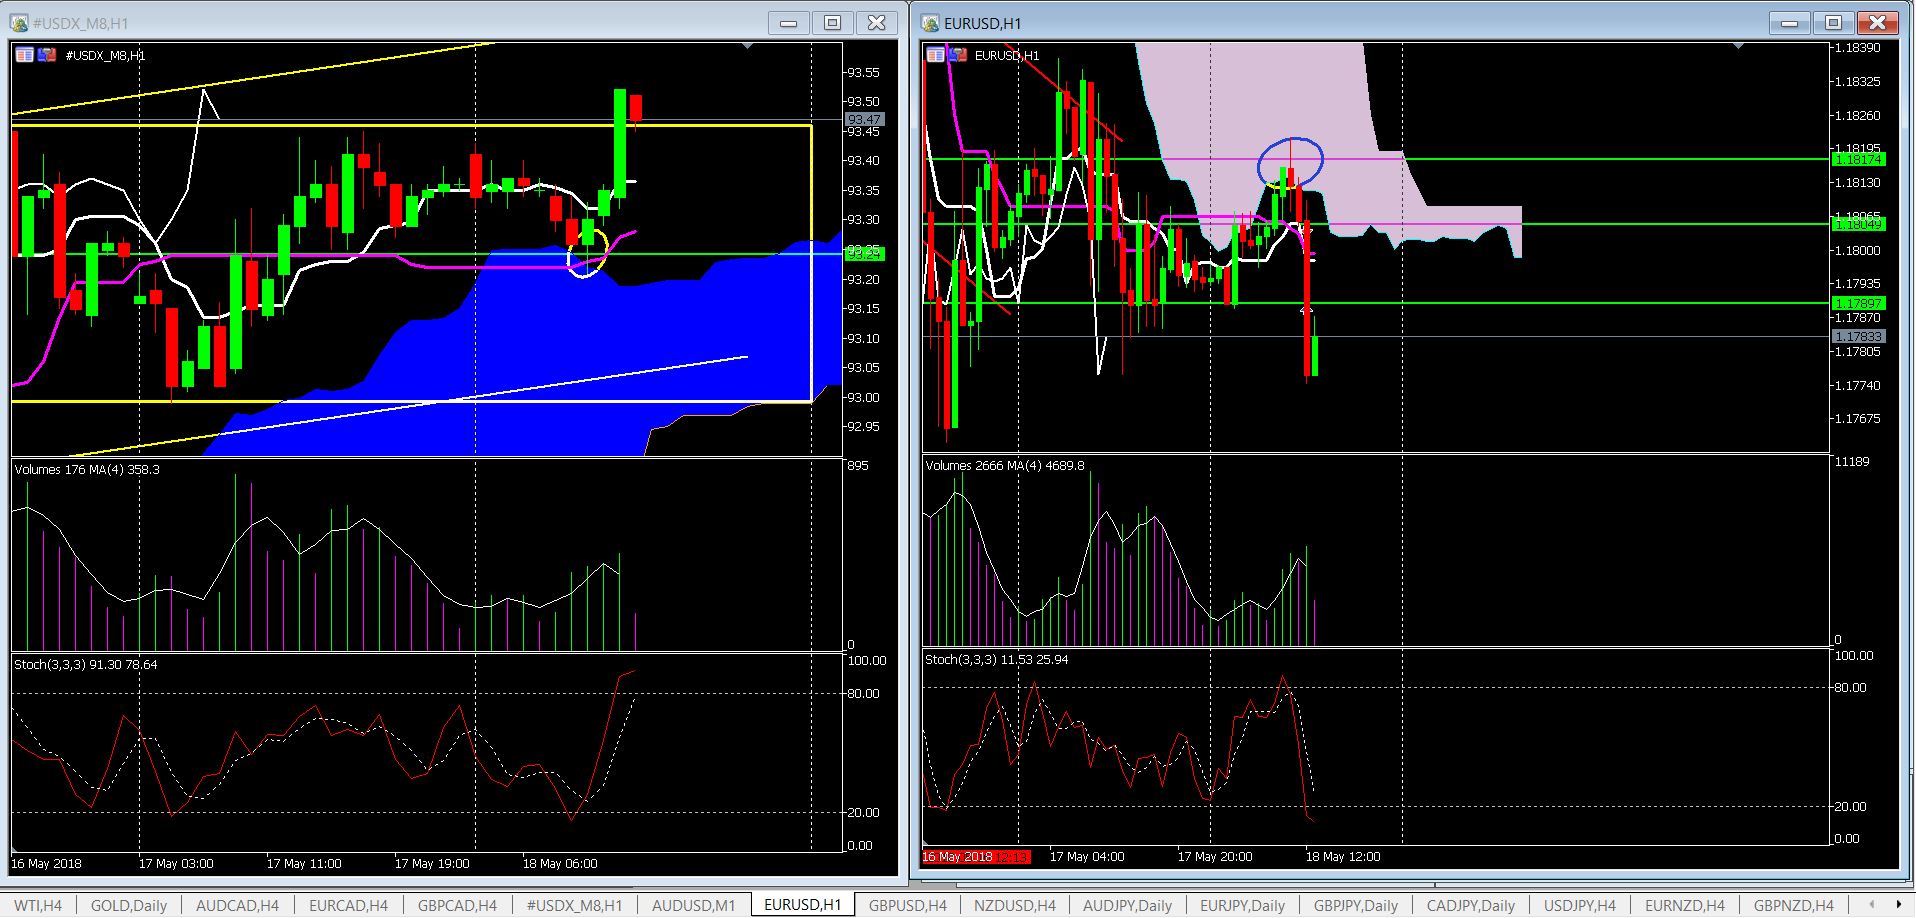Close the EURUSD,H1 chart window
Viewport: 1916px width, 918px height.
point(1877,23)
